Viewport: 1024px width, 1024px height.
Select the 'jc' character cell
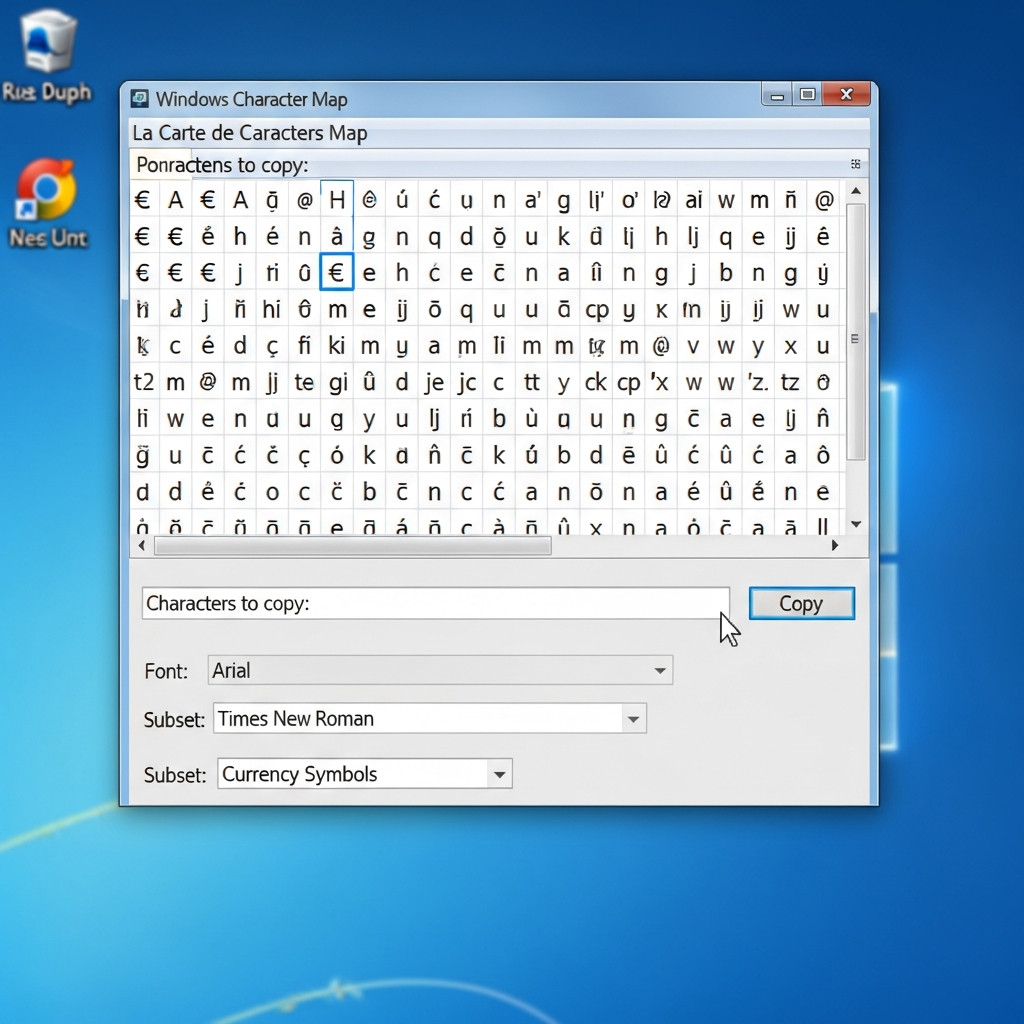click(x=466, y=382)
